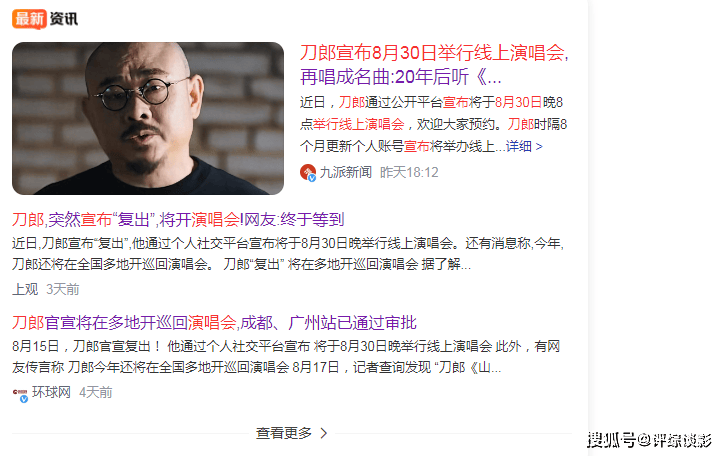Click the 昨天18:12 timestamp
Image resolution: width=726 pixels, height=457 pixels.
click(x=409, y=172)
